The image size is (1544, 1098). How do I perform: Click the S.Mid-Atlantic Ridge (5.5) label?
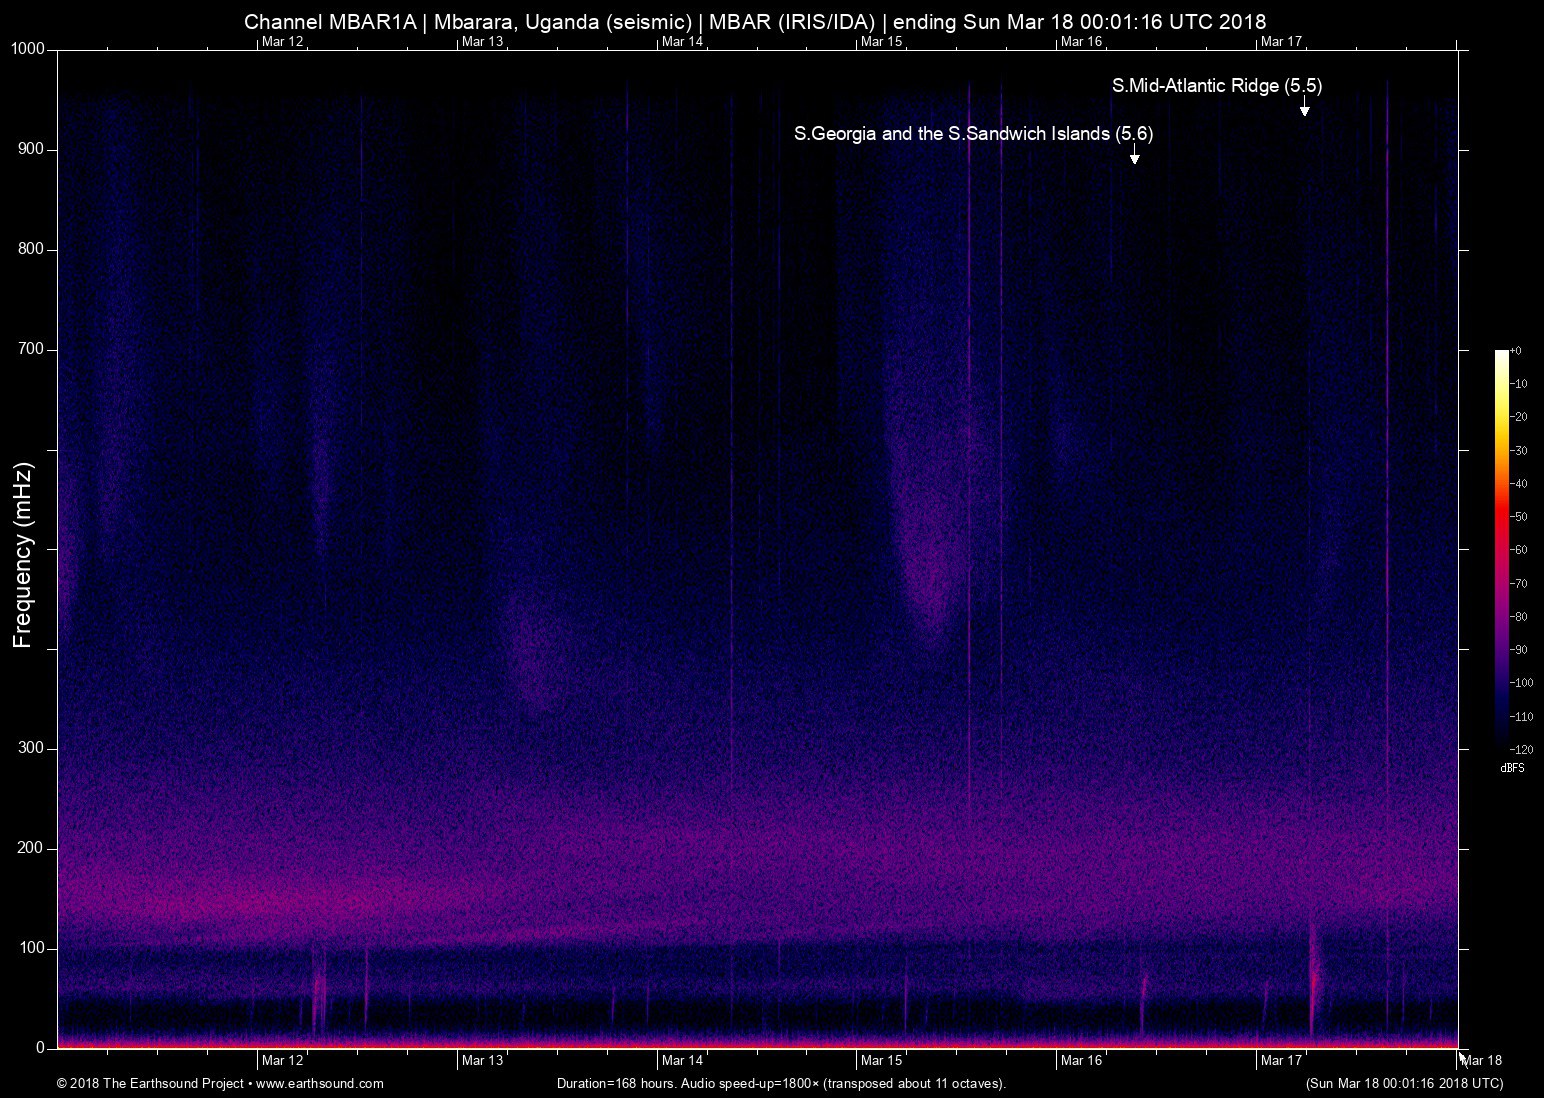pyautogui.click(x=1216, y=86)
